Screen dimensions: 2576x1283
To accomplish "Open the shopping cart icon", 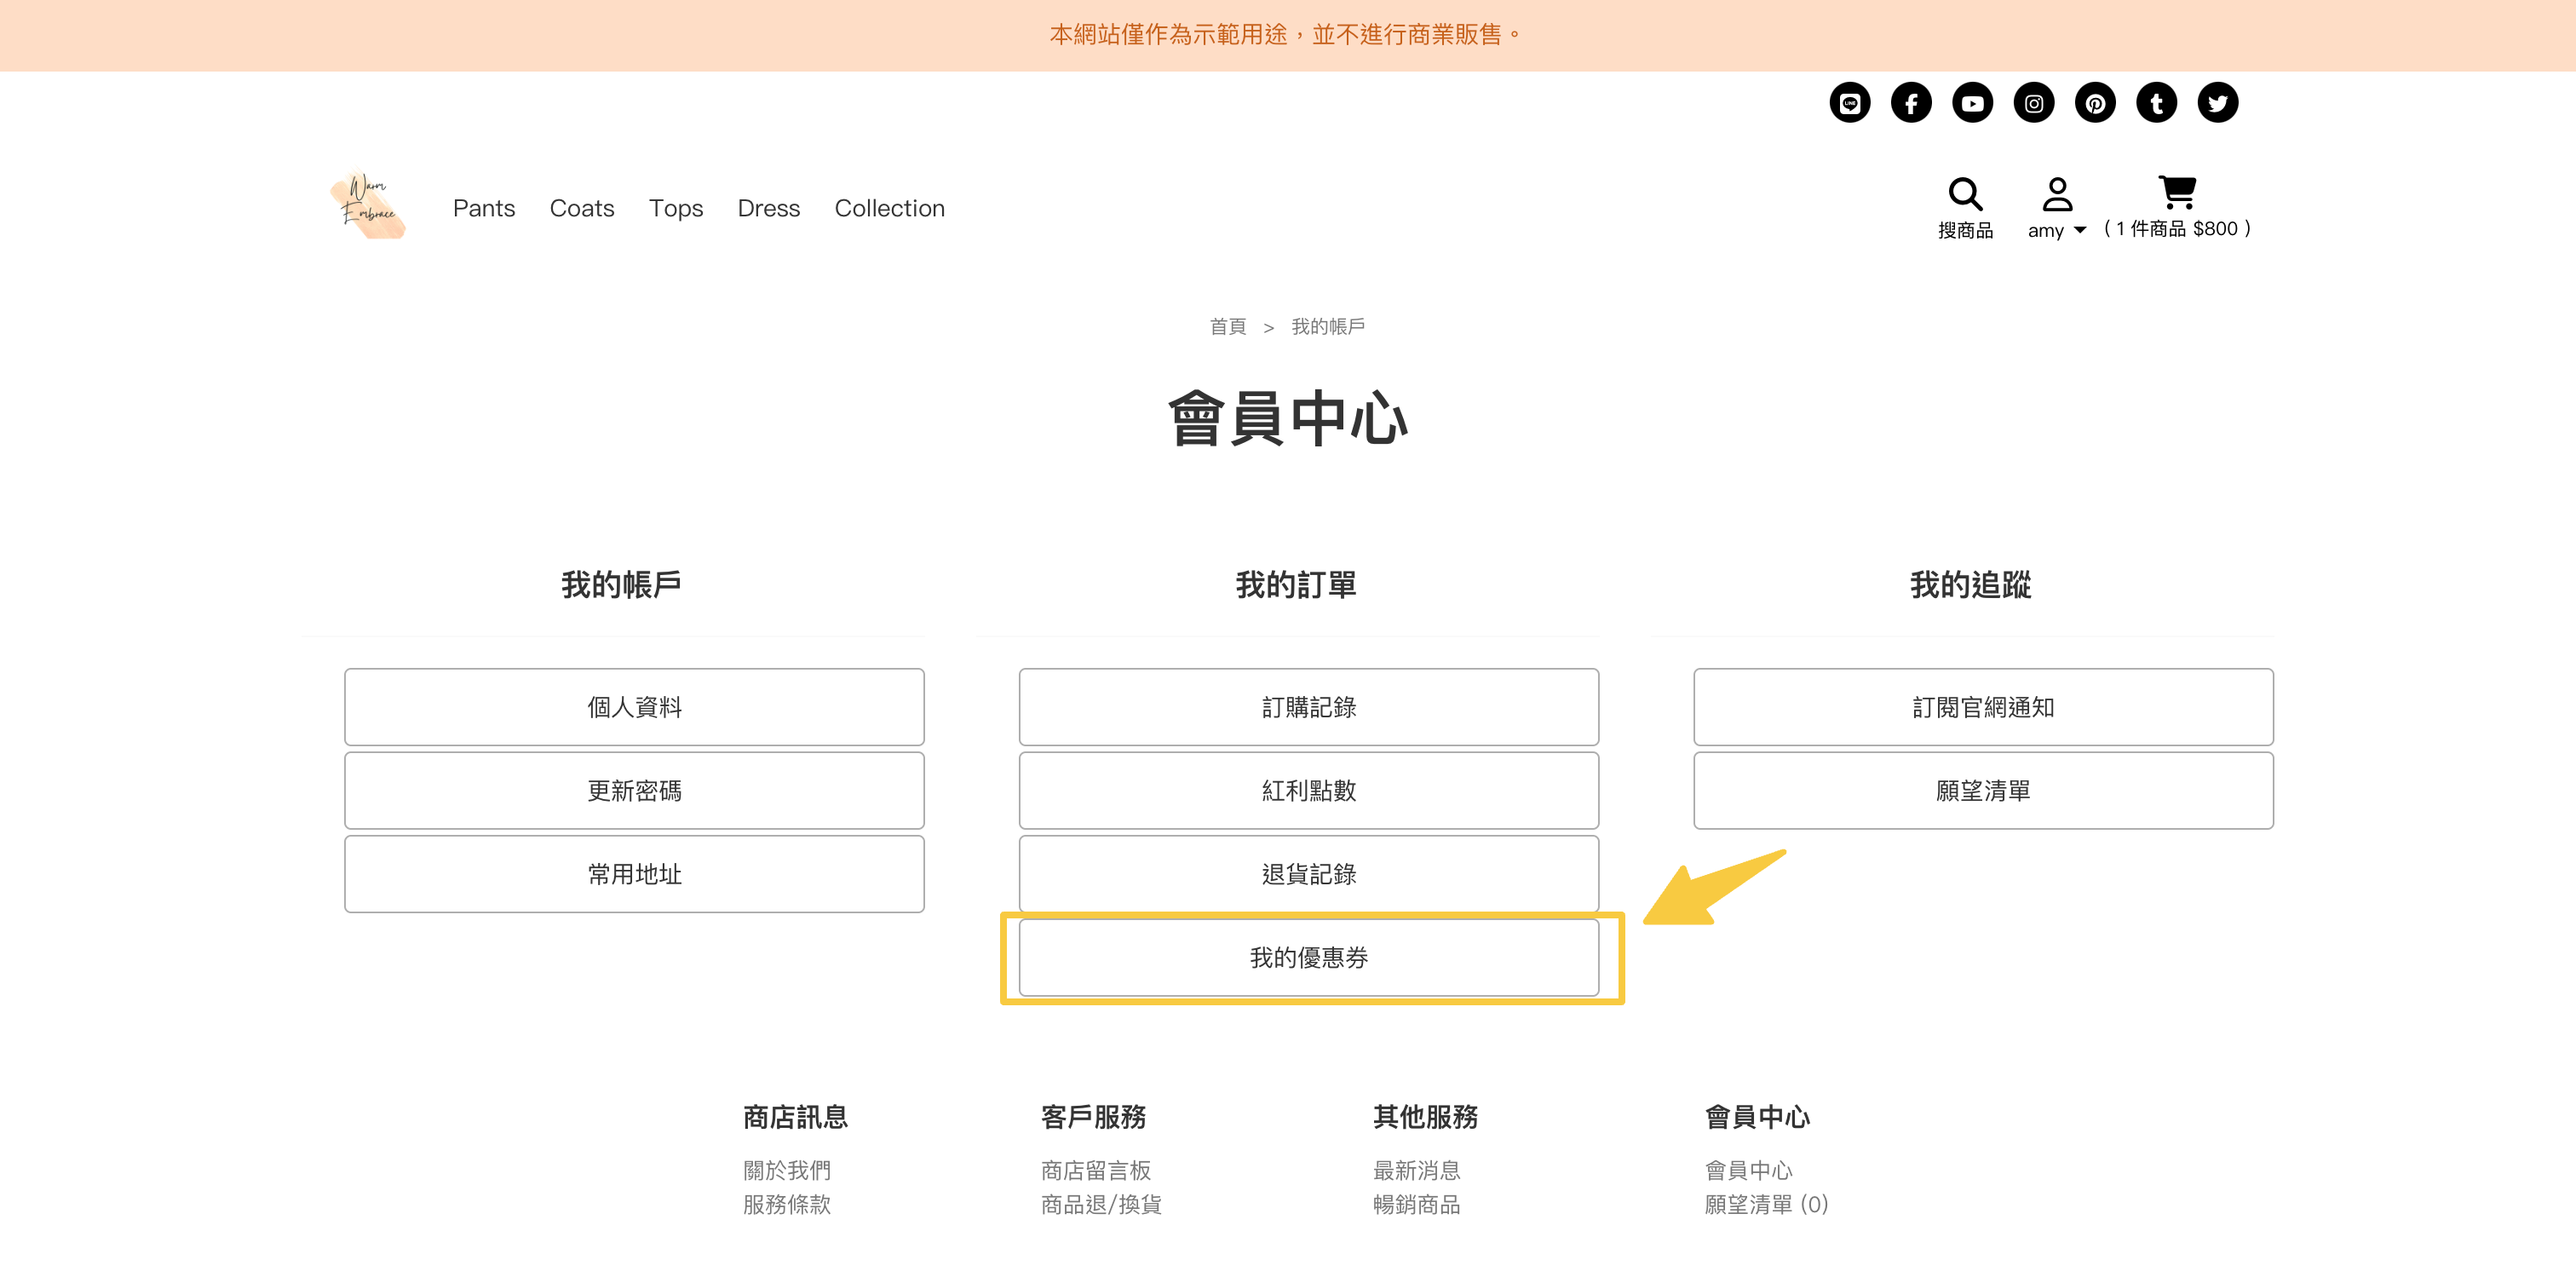I will point(2177,192).
